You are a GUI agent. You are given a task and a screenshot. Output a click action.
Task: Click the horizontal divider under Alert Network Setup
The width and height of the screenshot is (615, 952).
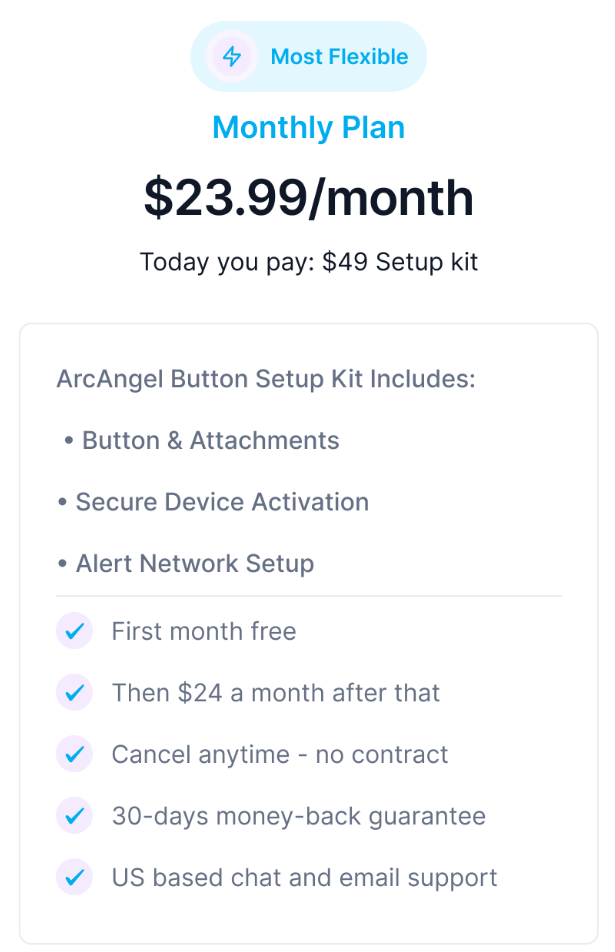tap(308, 596)
